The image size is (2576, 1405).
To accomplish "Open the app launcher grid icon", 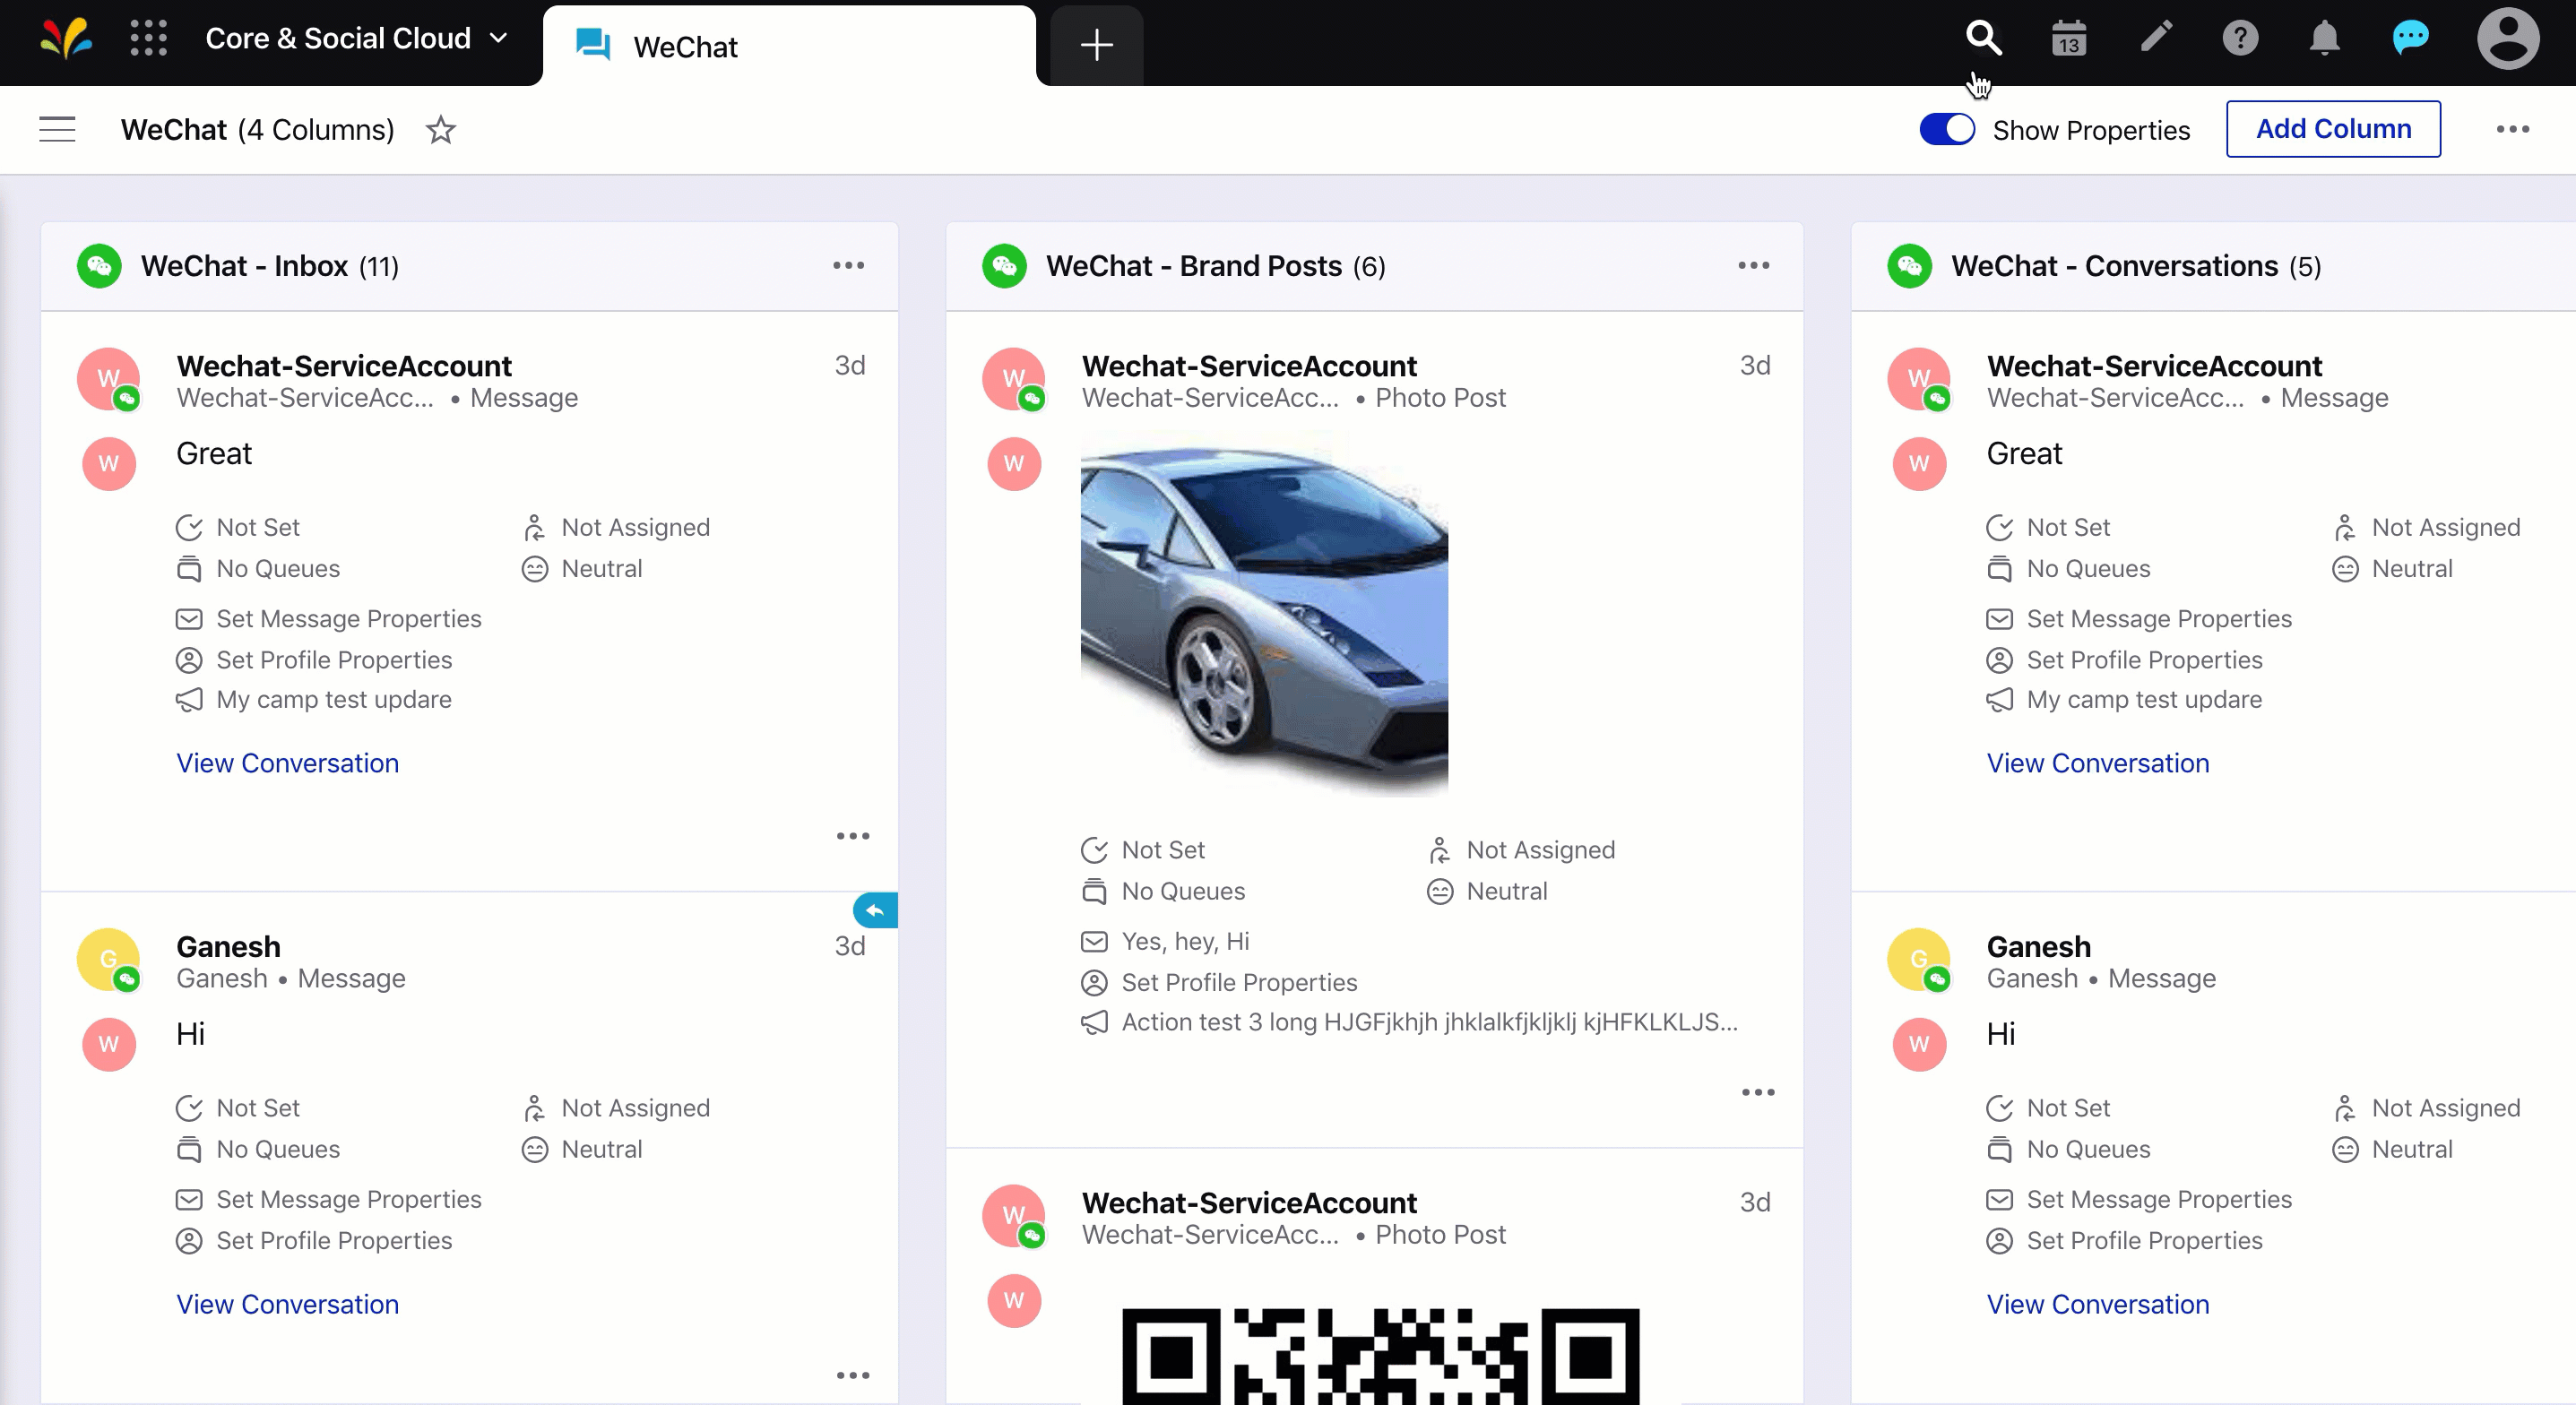I will coord(148,38).
